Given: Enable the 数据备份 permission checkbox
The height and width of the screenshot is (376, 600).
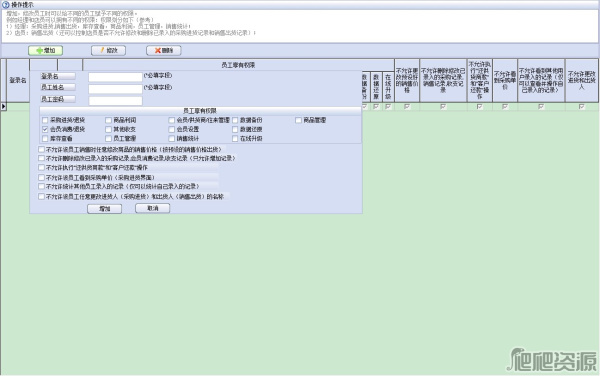Looking at the screenshot, I should click(x=235, y=120).
